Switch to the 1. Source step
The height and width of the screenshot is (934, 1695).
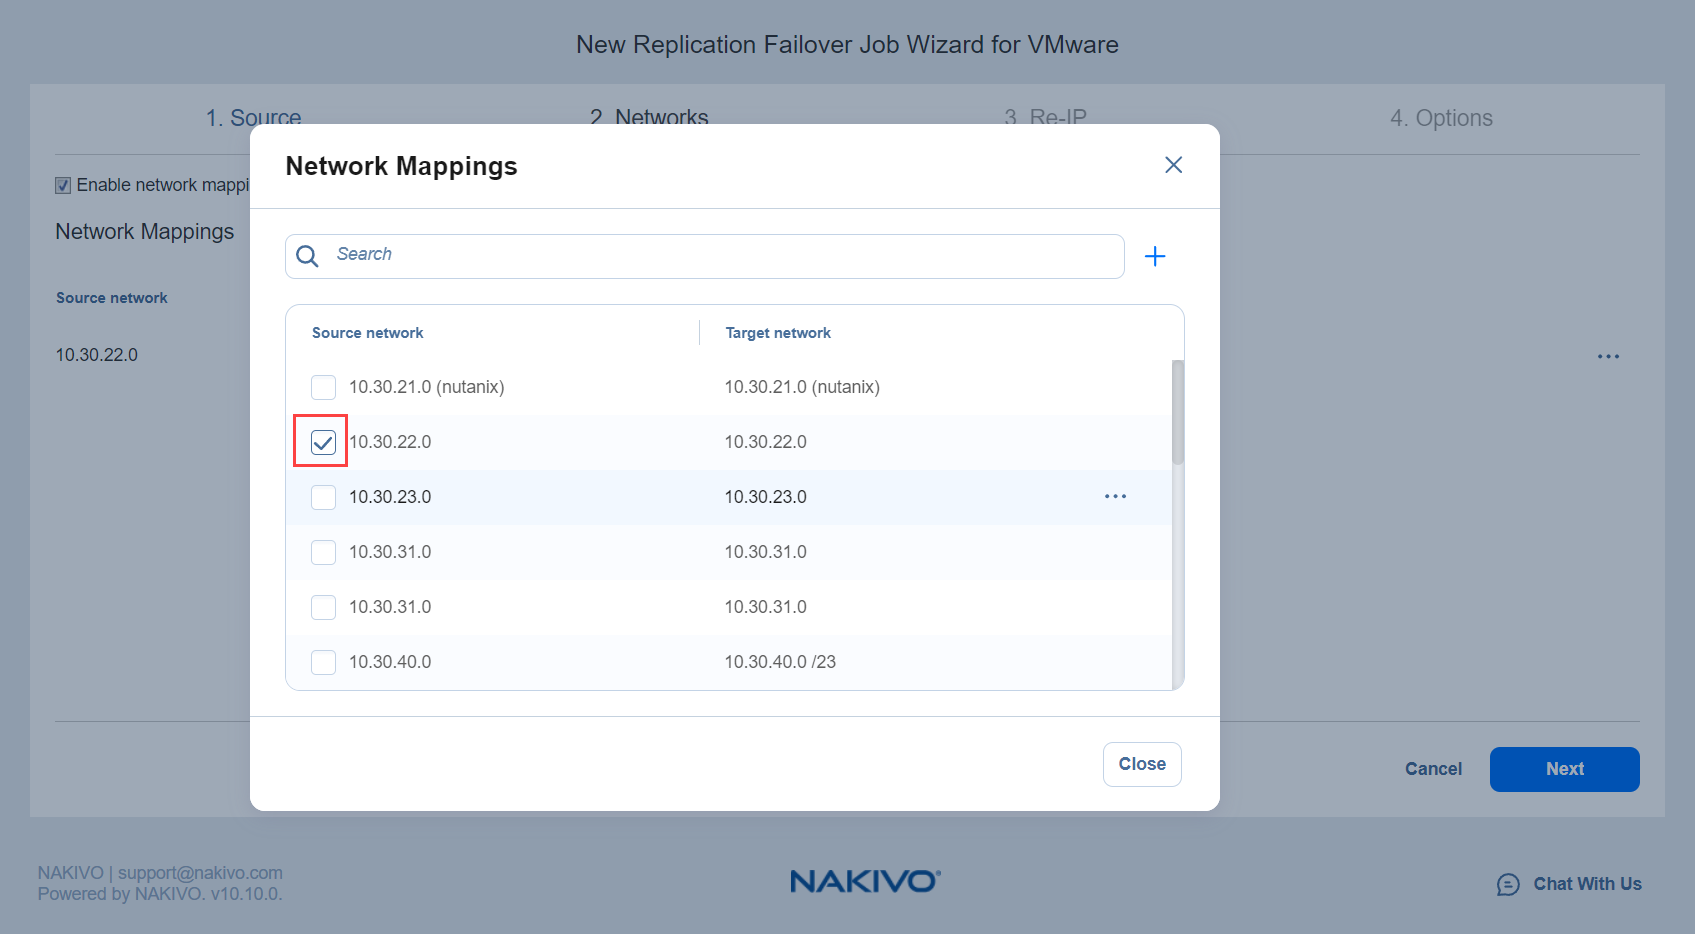(x=253, y=117)
